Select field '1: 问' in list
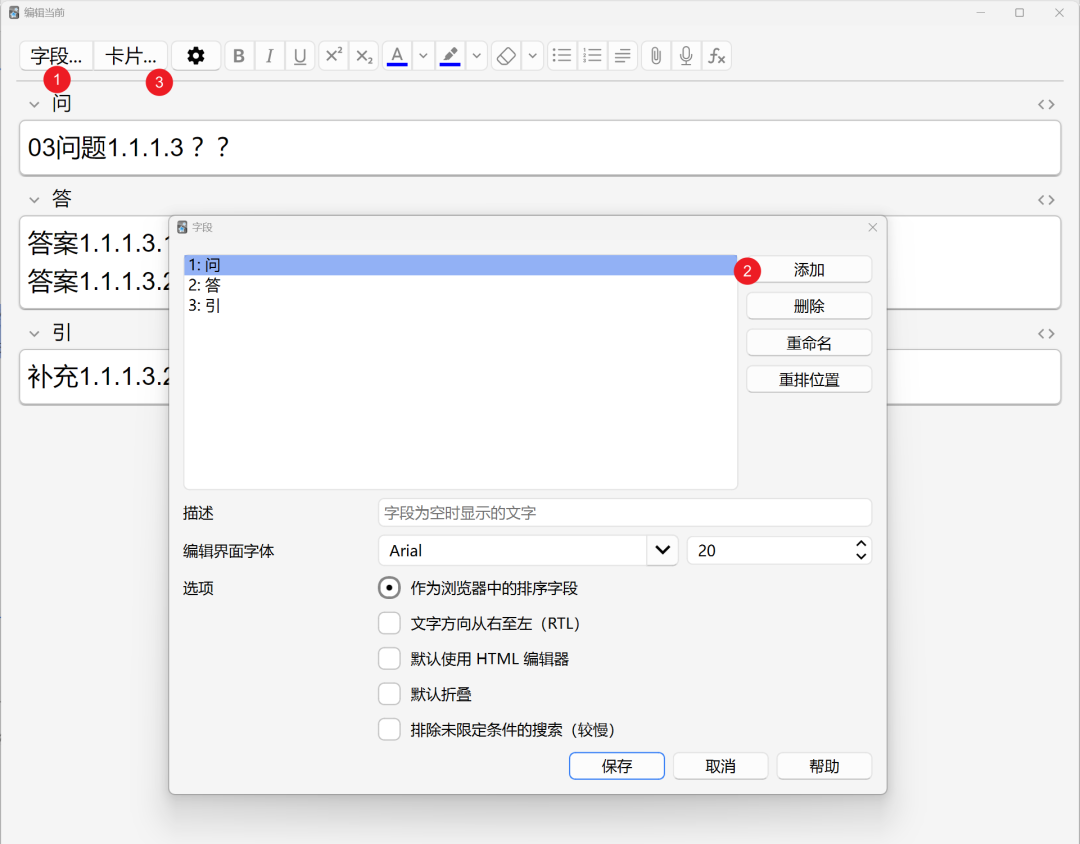Image resolution: width=1080 pixels, height=844 pixels. [x=460, y=265]
